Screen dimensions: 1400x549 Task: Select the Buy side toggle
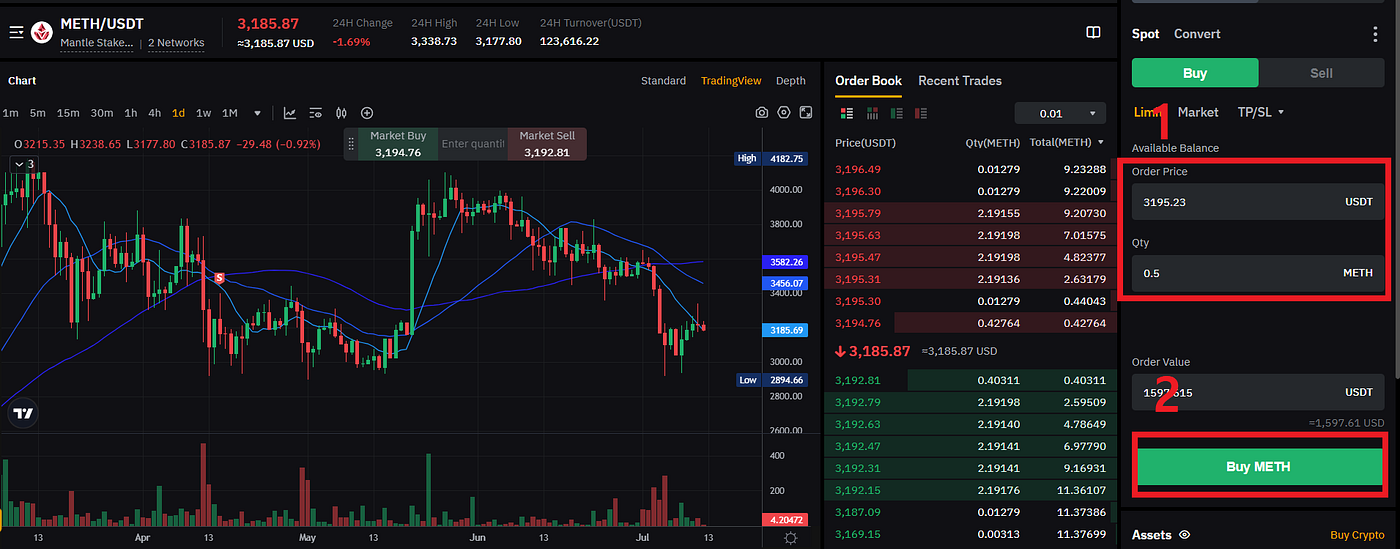pos(1195,73)
